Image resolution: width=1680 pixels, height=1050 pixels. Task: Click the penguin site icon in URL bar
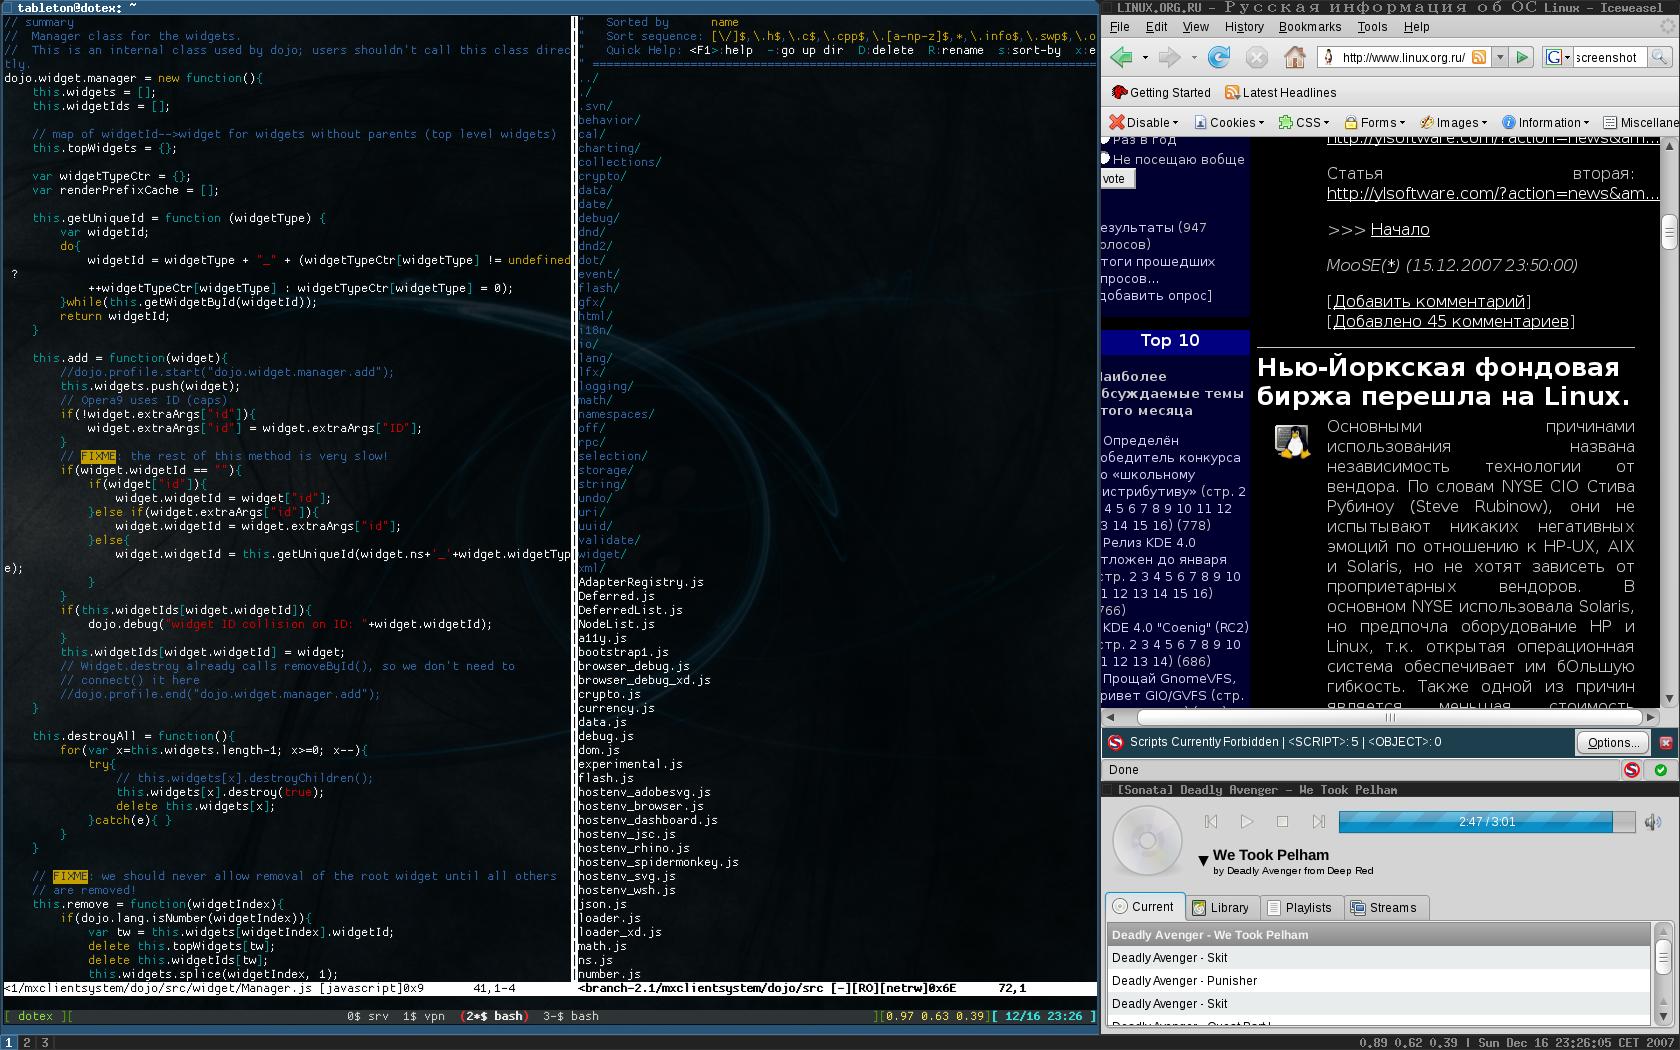(1329, 57)
